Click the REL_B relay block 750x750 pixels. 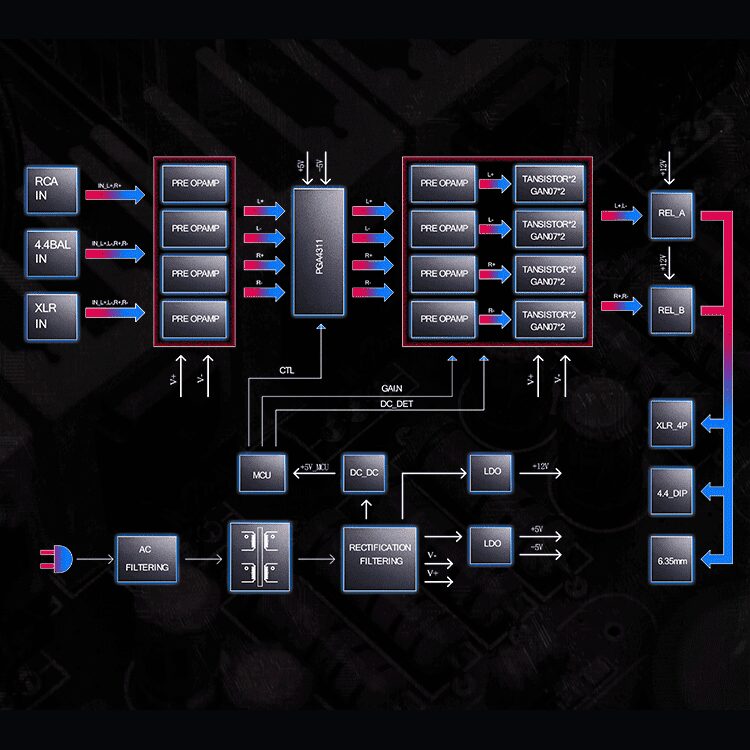coord(672,311)
